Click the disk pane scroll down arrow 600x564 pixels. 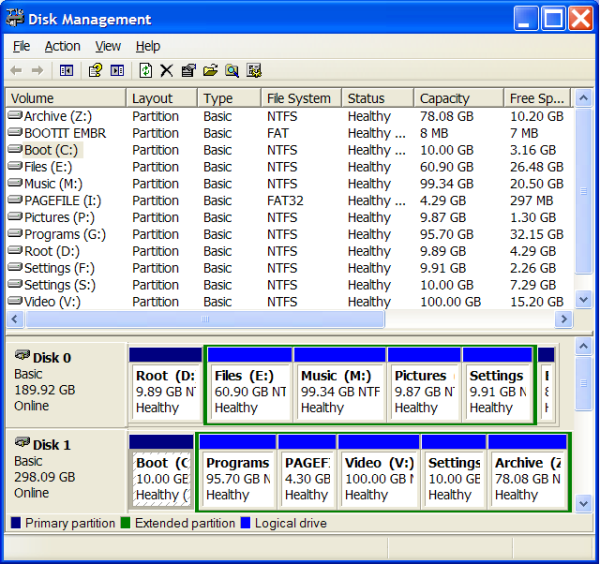click(584, 503)
